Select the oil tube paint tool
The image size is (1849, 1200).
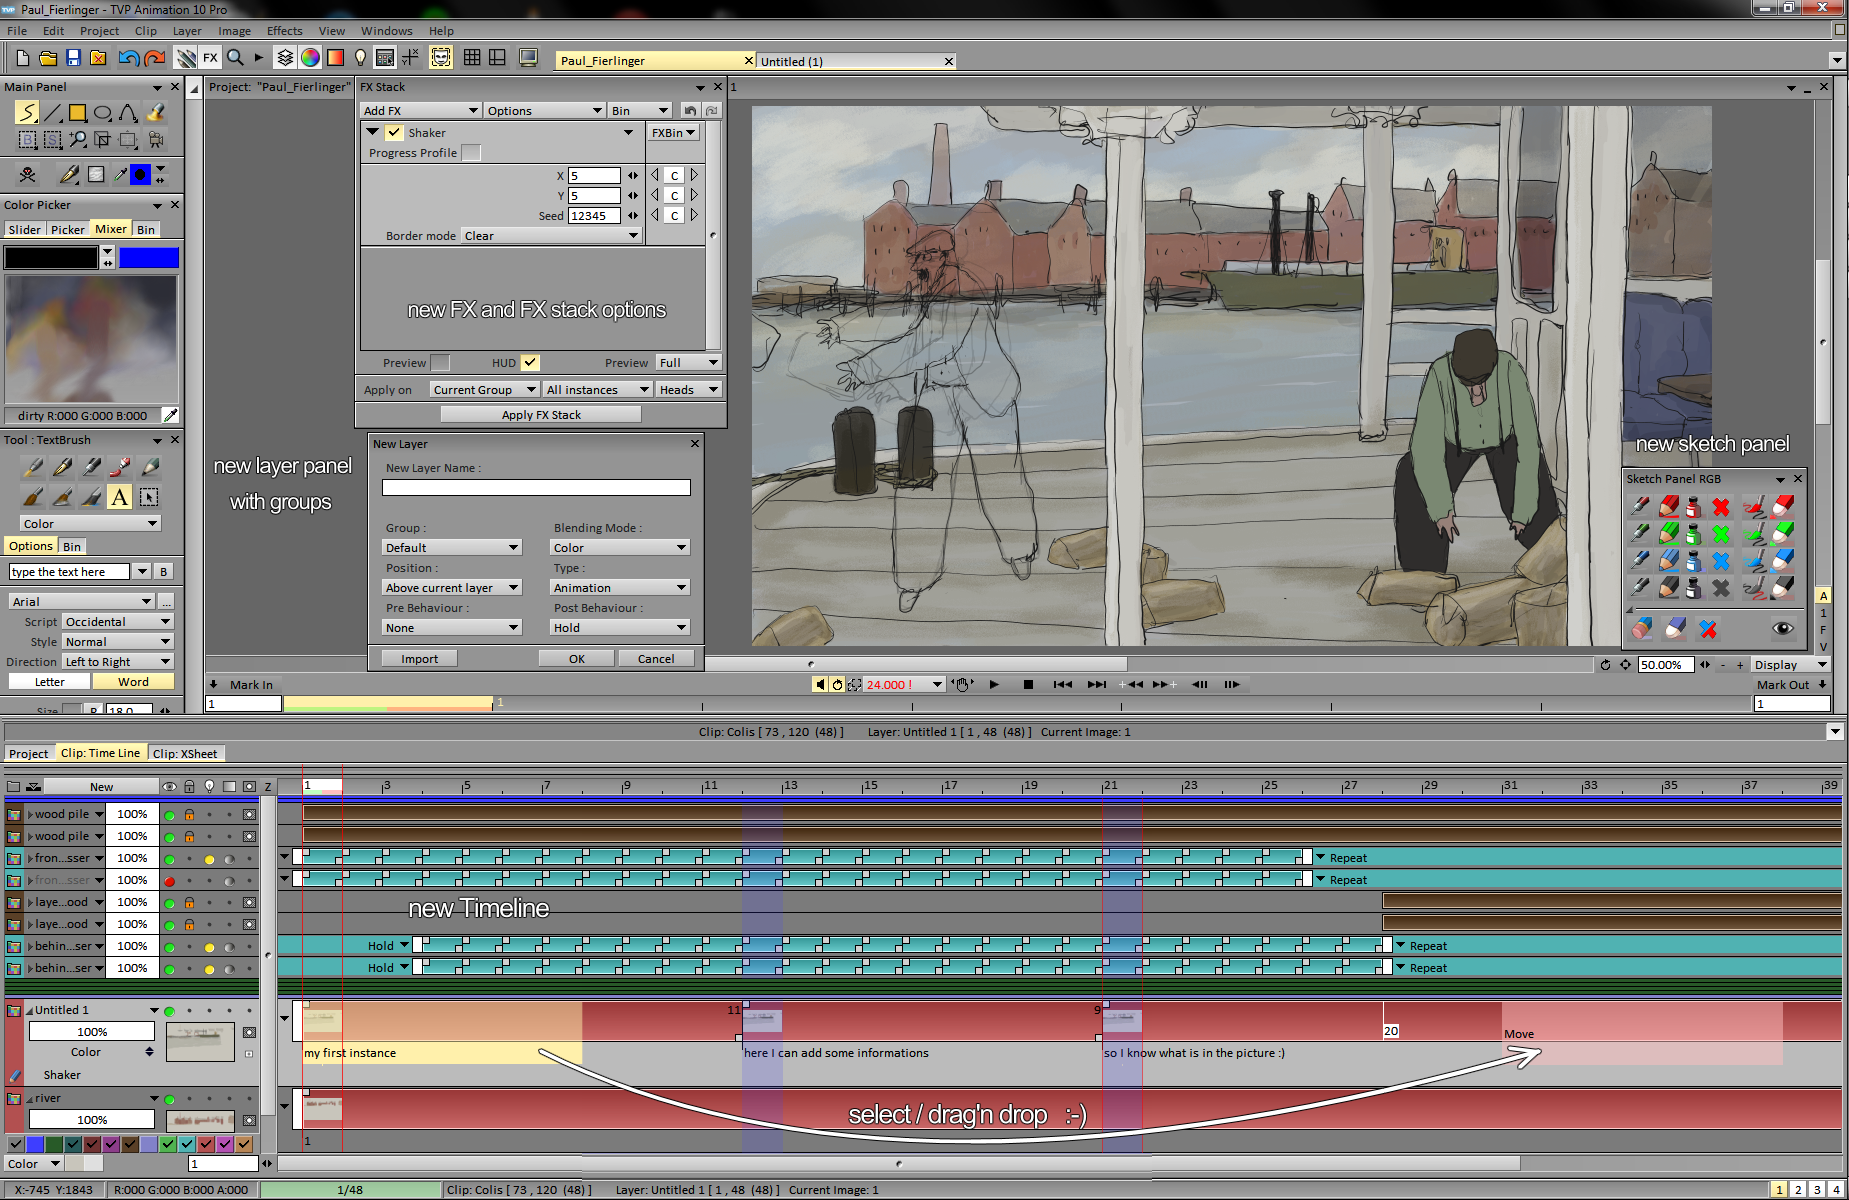[x=120, y=467]
